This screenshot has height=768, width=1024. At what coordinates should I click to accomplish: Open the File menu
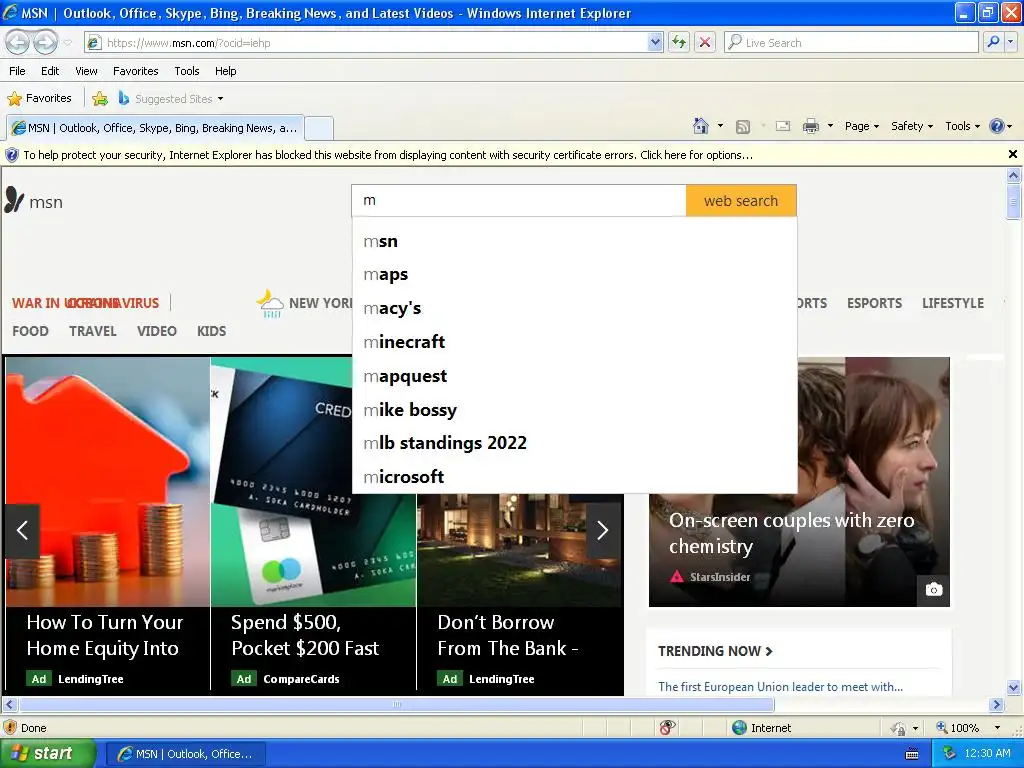pyautogui.click(x=18, y=71)
